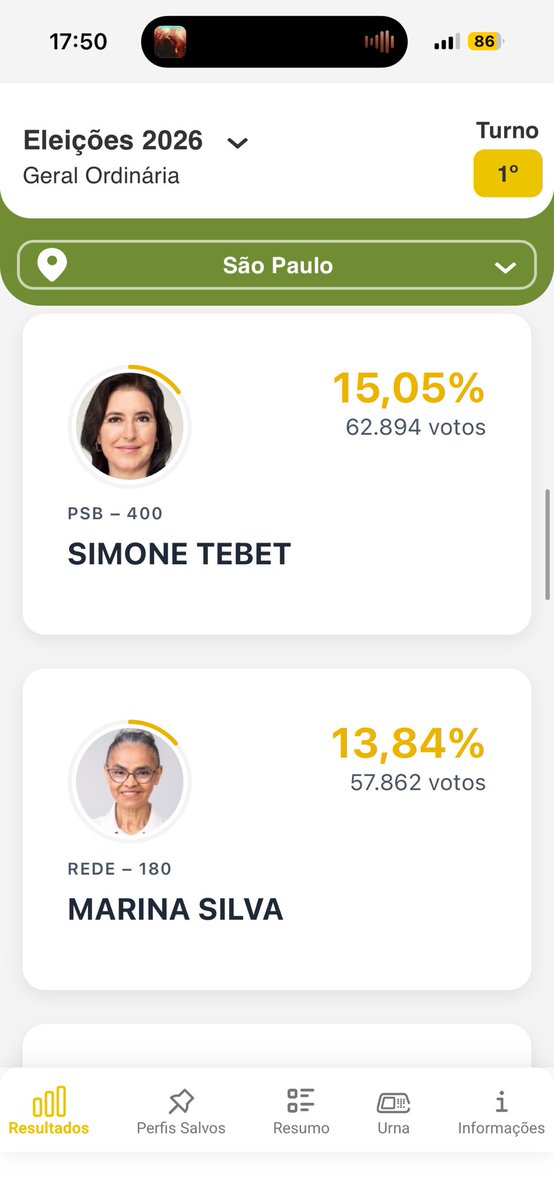Image resolution: width=554 pixels, height=1200 pixels.
Task: Tap the location pin icon beside São Paulo
Action: click(52, 266)
